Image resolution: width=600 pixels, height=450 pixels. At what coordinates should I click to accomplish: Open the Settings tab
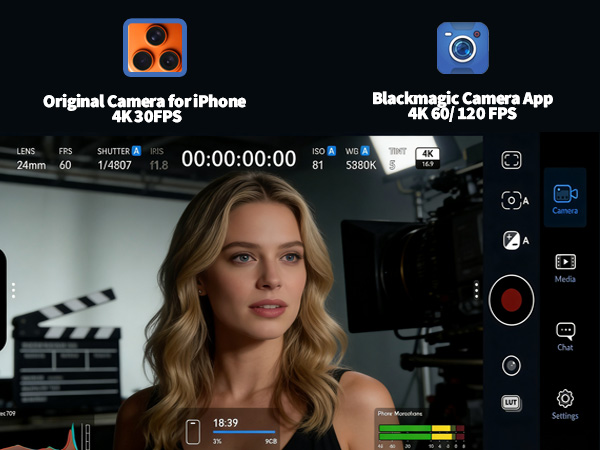[565, 405]
